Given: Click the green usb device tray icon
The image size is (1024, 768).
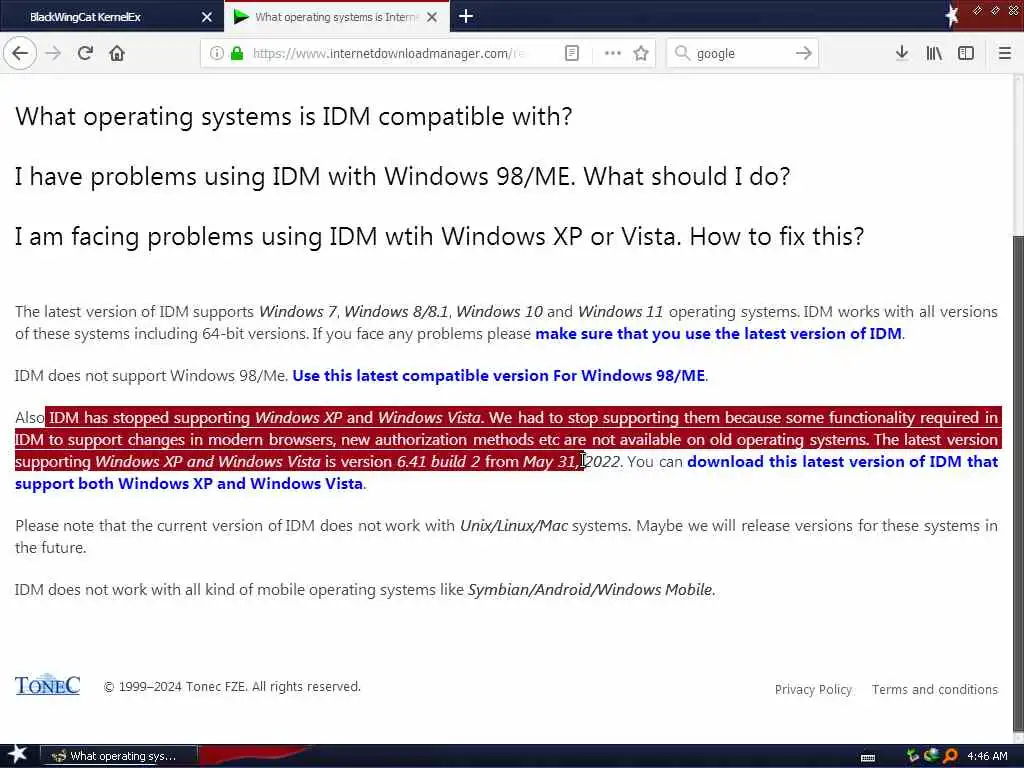Looking at the screenshot, I should point(913,756).
